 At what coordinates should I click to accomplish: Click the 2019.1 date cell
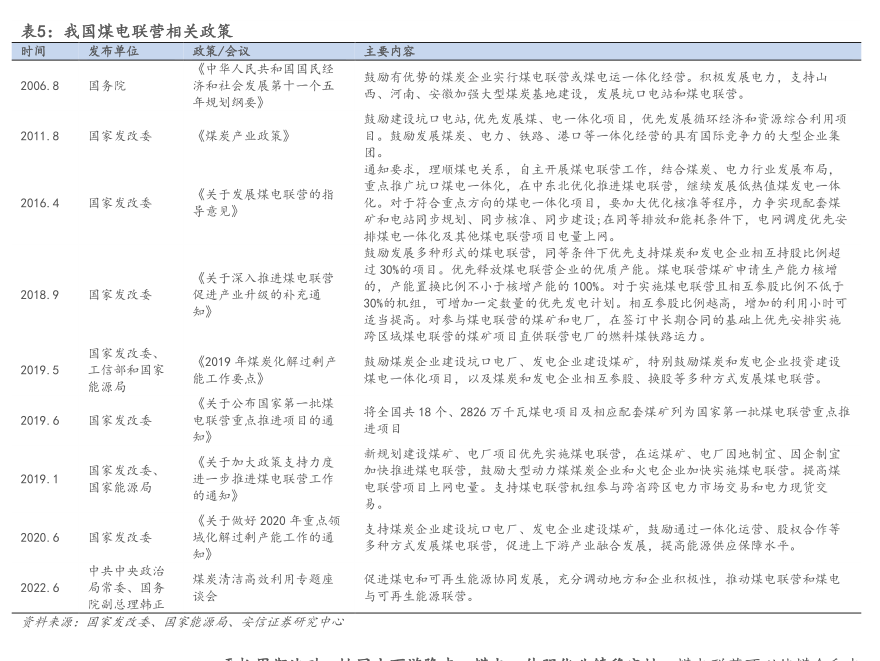(x=40, y=478)
